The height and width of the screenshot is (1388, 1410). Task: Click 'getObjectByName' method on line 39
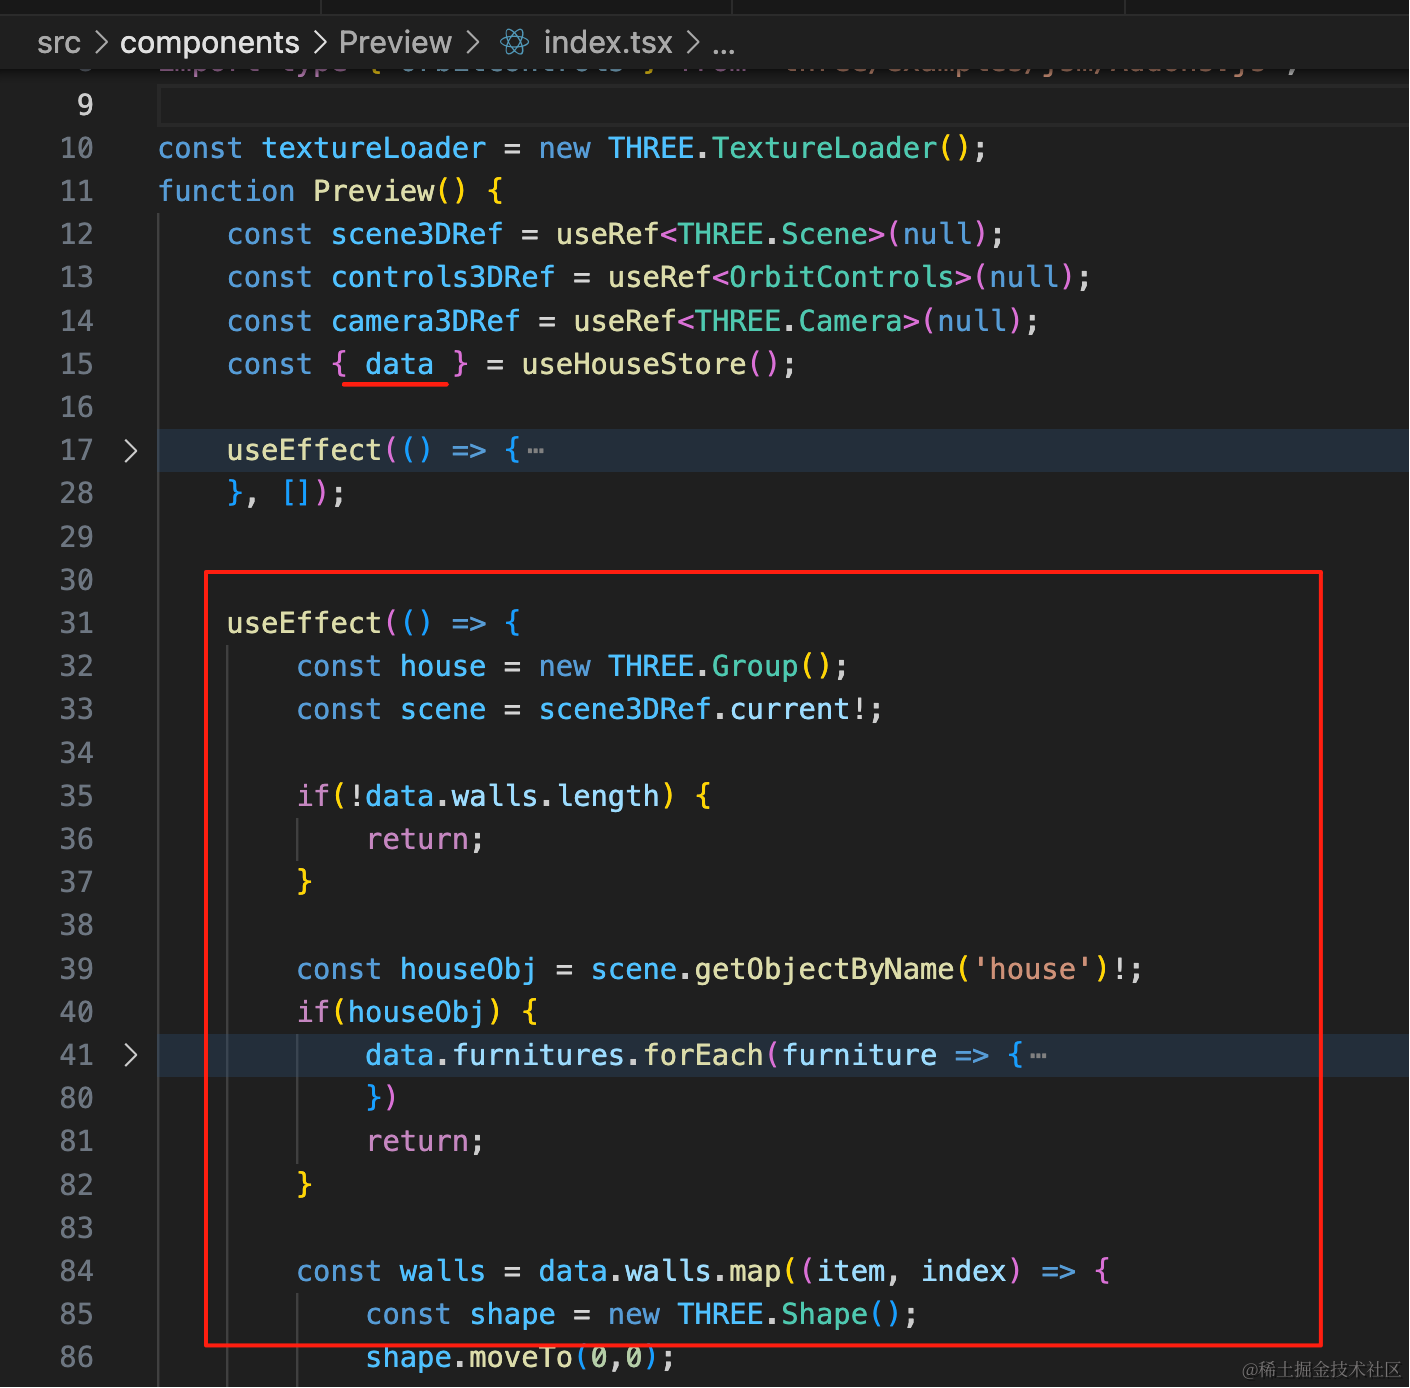[x=824, y=969]
